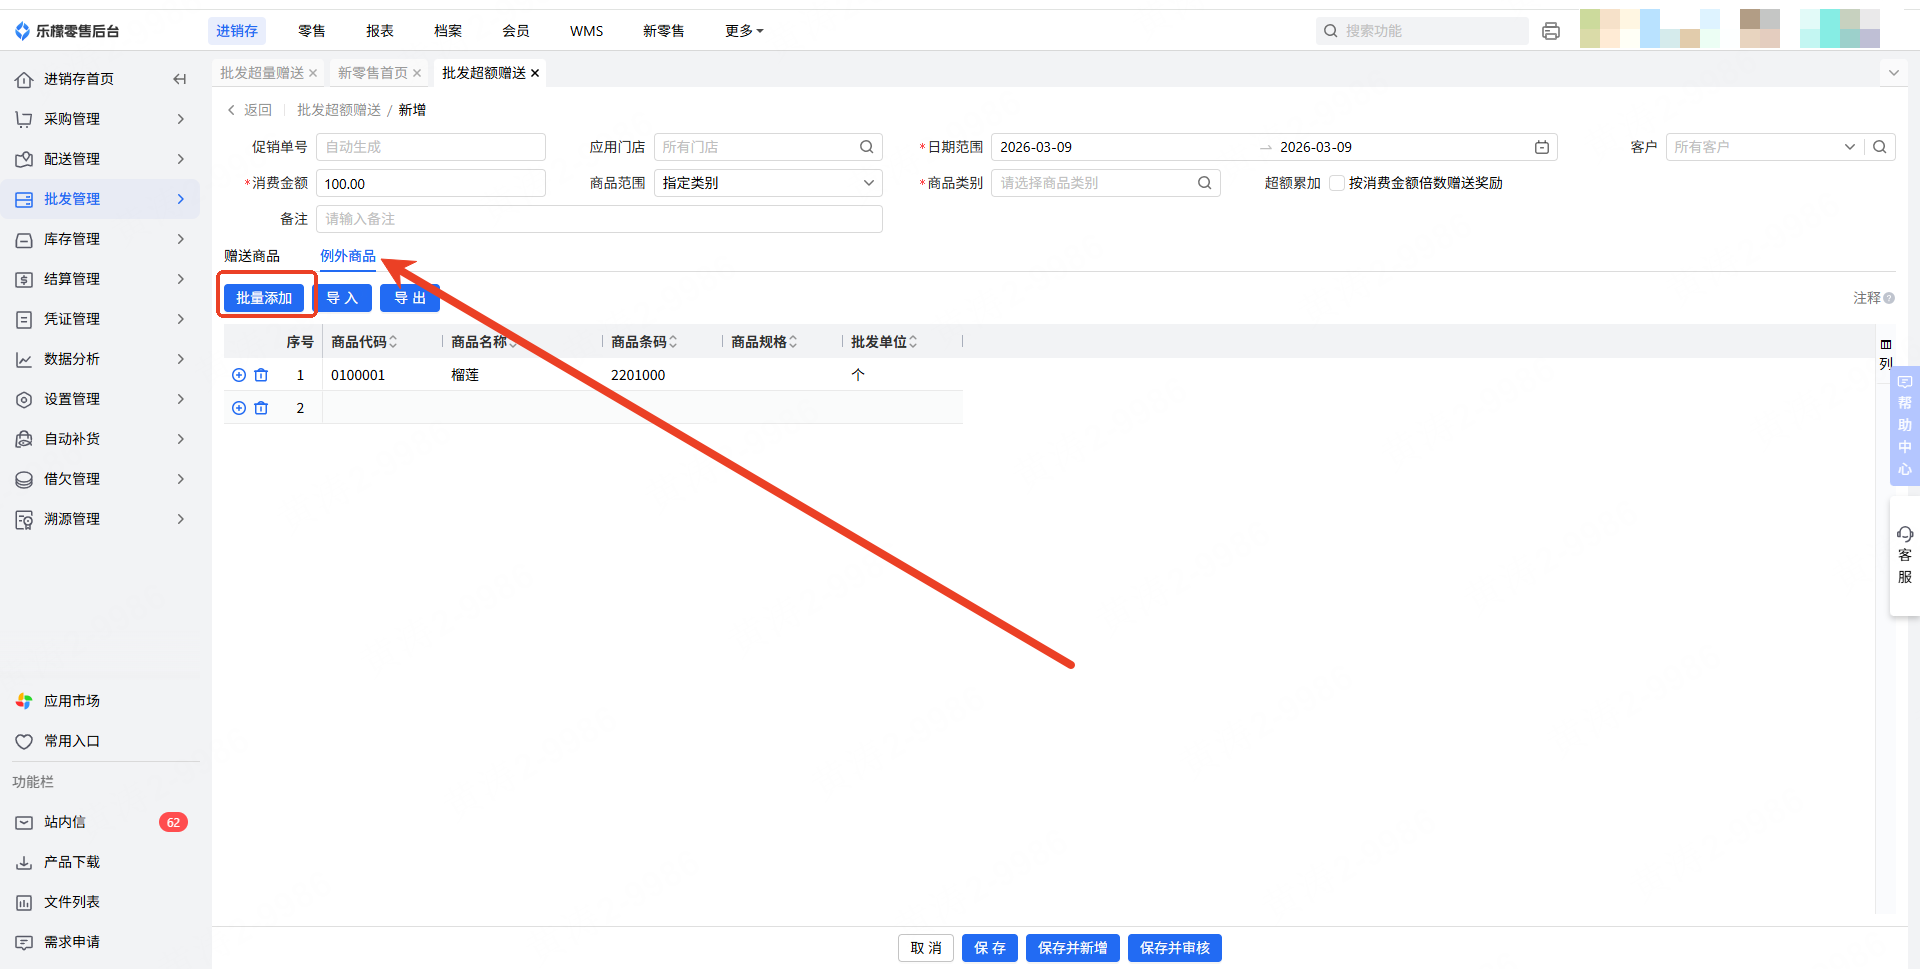Screen dimensions: 1920x969
Task: Add row using plus icon in row 2
Action: coord(239,408)
